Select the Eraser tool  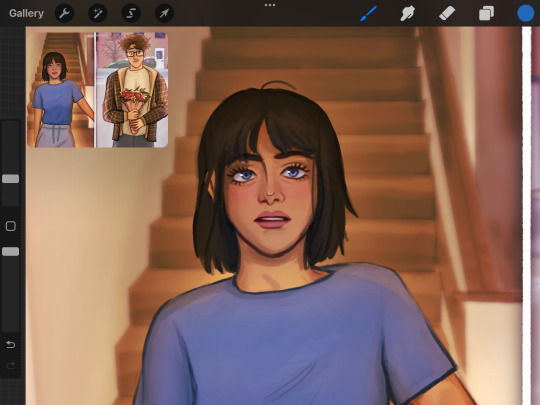coord(447,13)
